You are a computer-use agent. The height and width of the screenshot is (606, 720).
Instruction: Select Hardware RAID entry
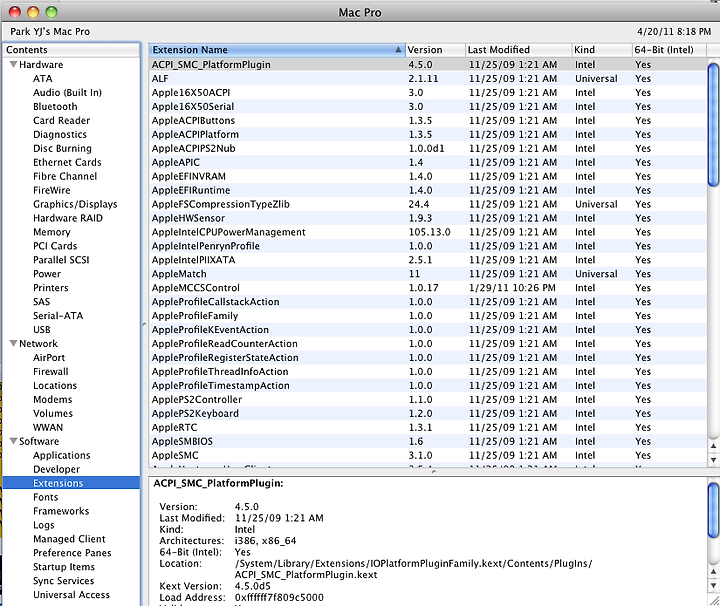[x=68, y=218]
